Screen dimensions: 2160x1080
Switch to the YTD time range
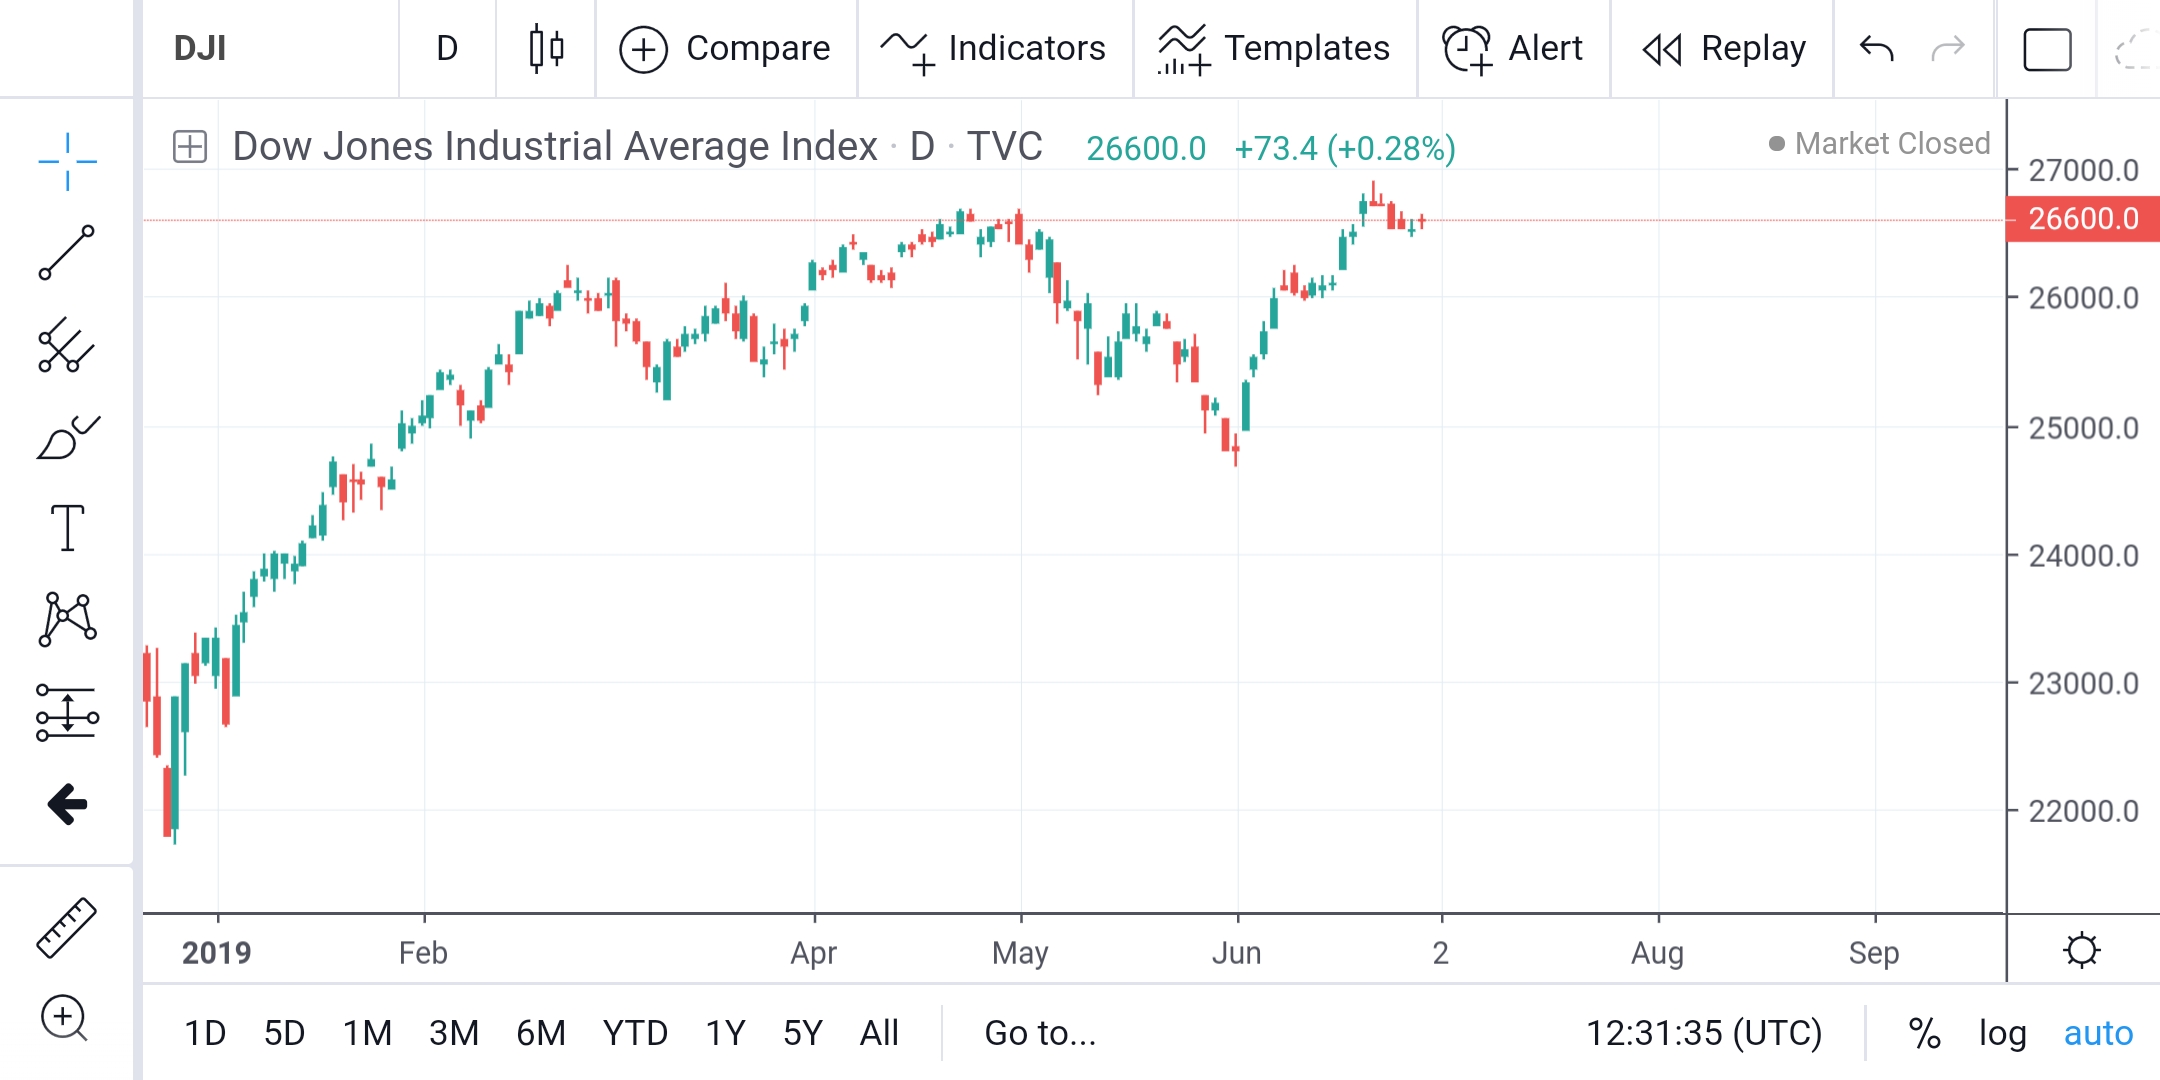[x=635, y=1033]
